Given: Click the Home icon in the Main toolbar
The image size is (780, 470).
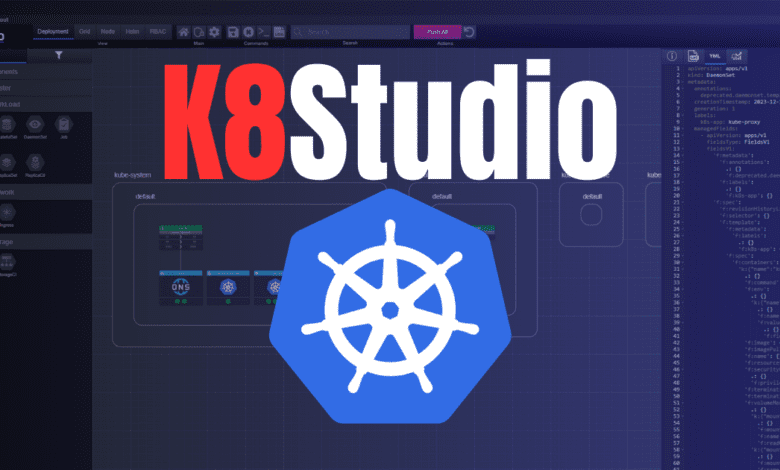Looking at the screenshot, I should [x=184, y=32].
